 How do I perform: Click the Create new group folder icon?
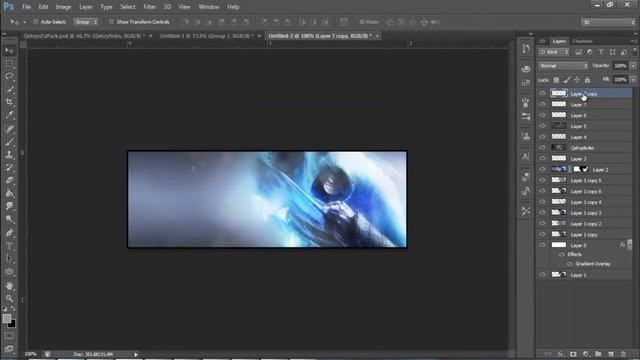point(598,354)
